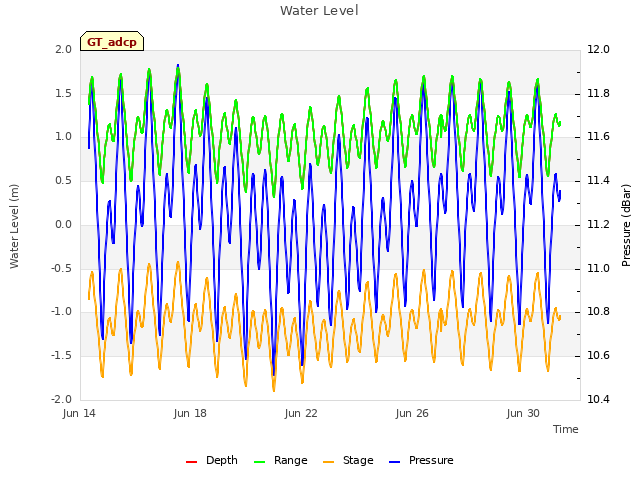Toggle the Stage legend entry

(x=348, y=460)
